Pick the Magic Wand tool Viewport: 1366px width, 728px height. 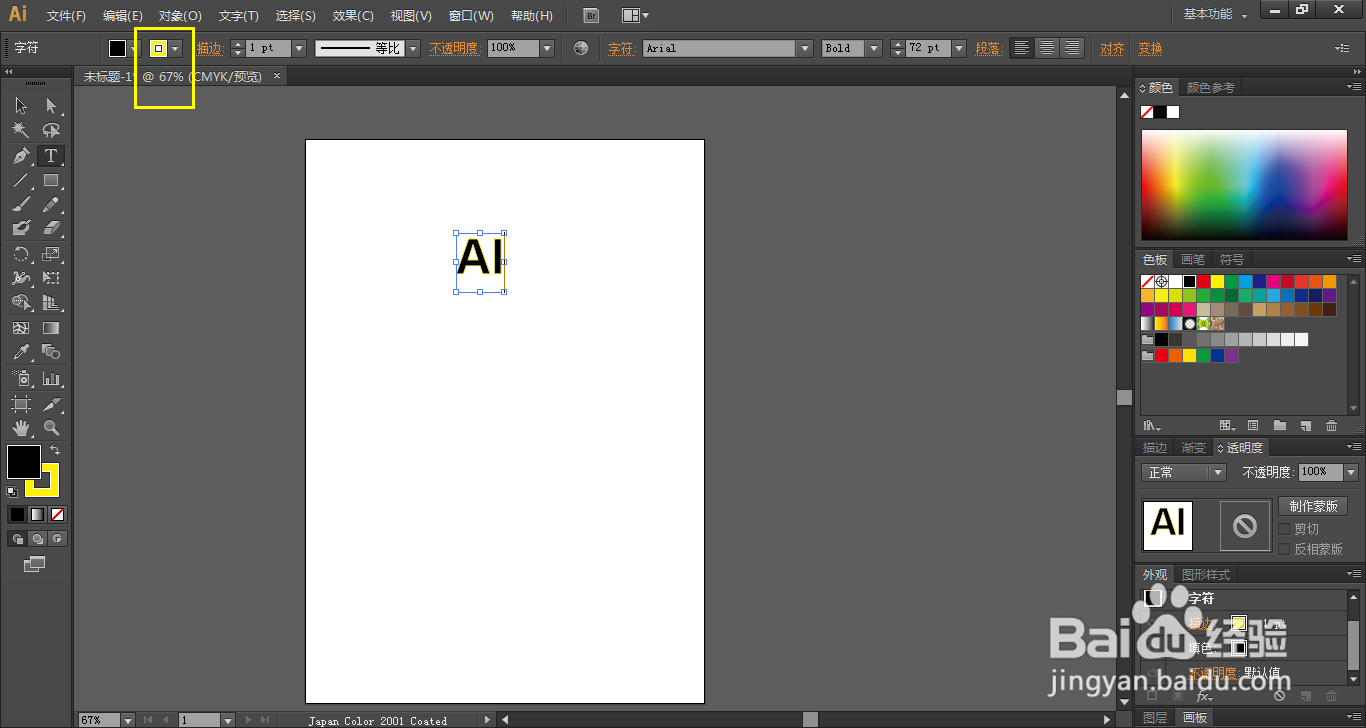click(21, 130)
